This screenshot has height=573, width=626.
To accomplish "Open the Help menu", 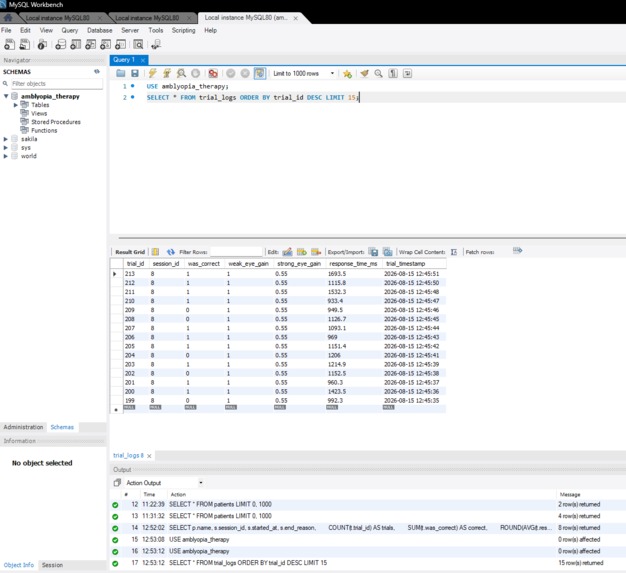I will pos(210,30).
